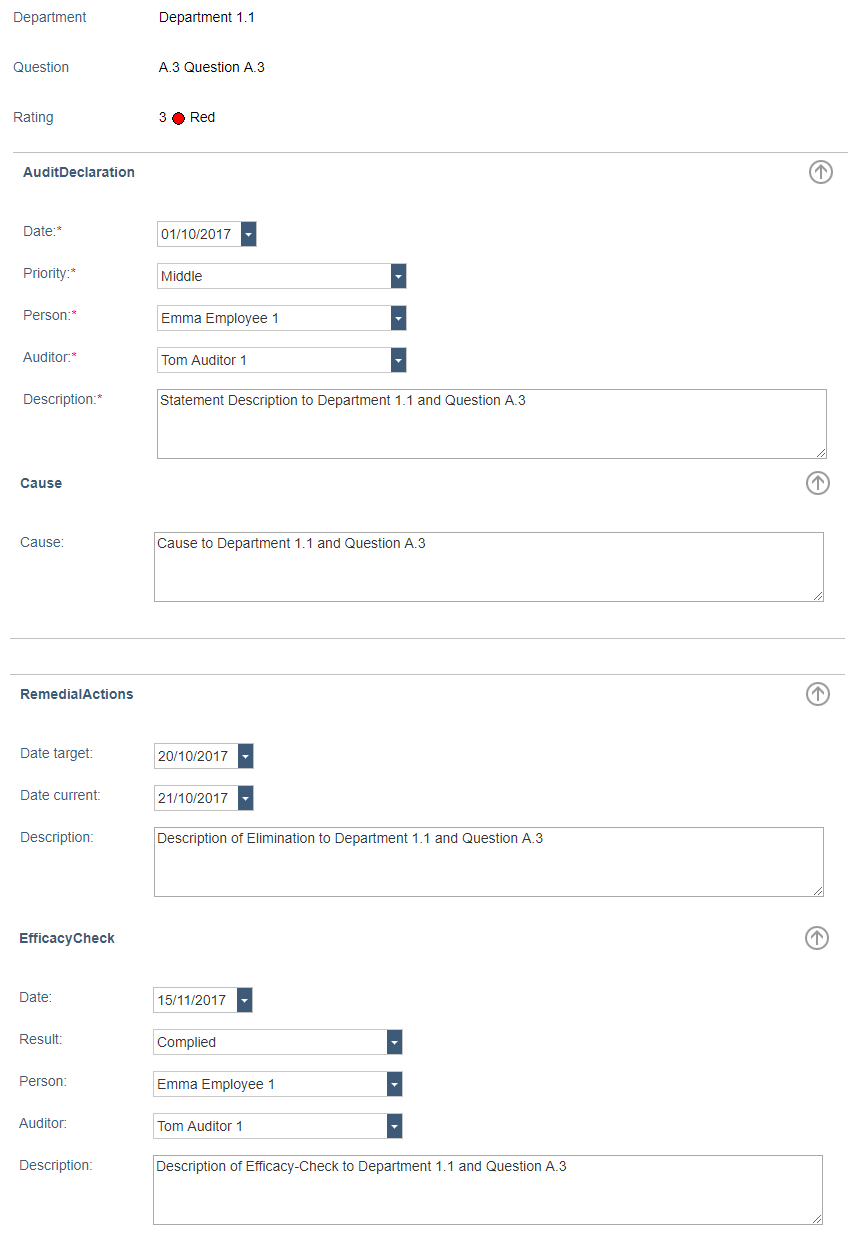Collapse the Cause section arrow icon

pos(817,483)
